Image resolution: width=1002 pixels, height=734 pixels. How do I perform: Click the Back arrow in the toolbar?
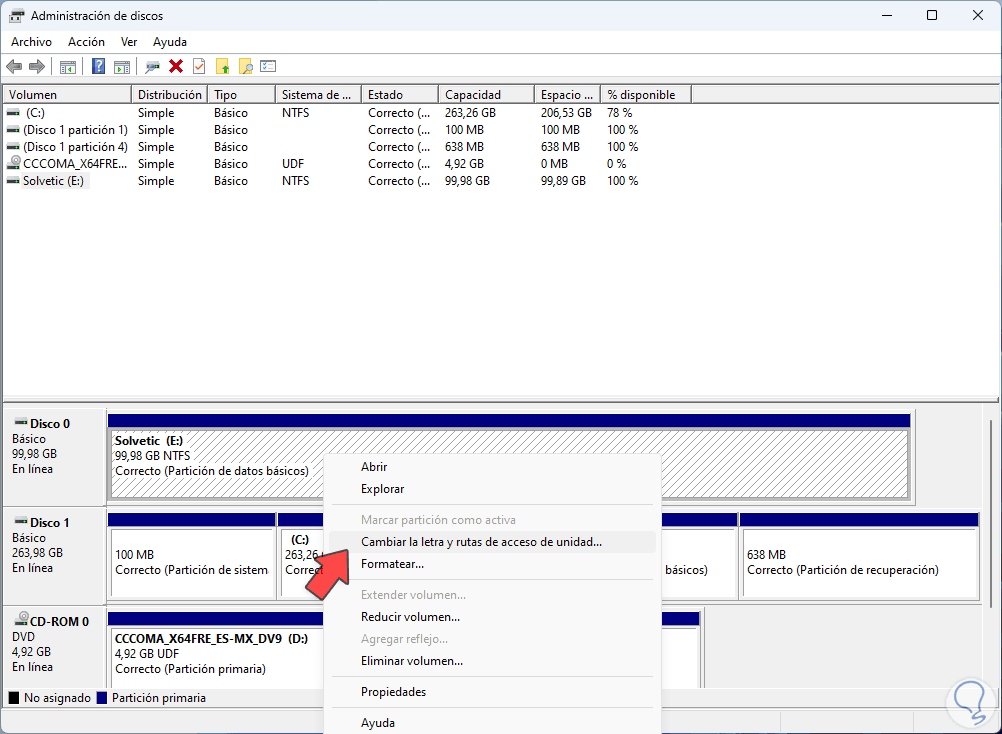[14, 66]
